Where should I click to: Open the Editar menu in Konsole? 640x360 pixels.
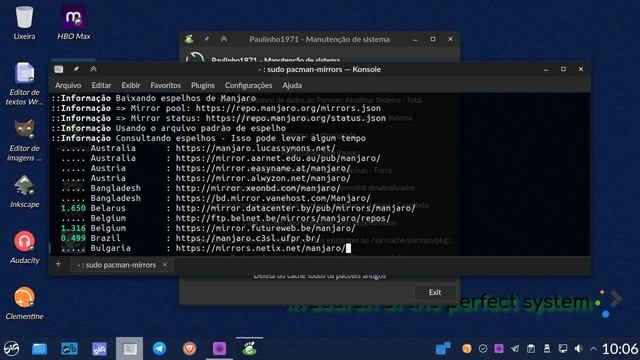101,85
